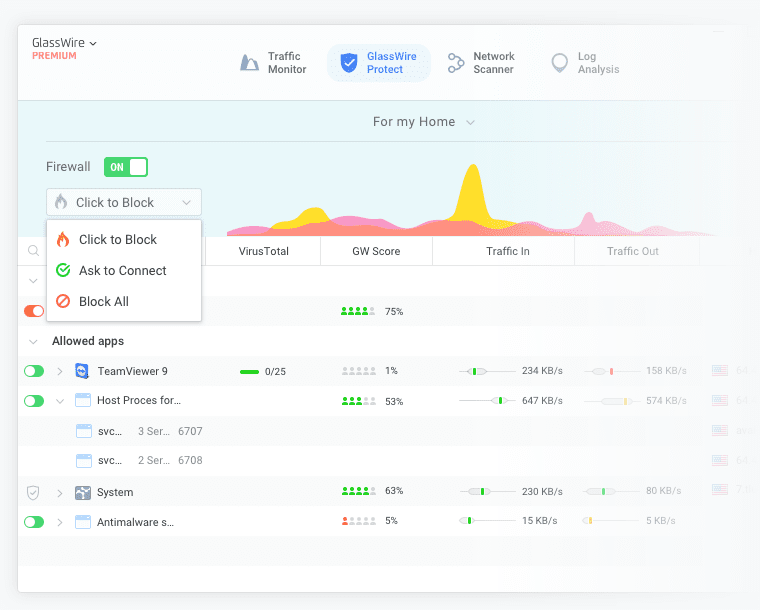
Task: Switch to Traffic Monitor tab
Action: [x=273, y=63]
